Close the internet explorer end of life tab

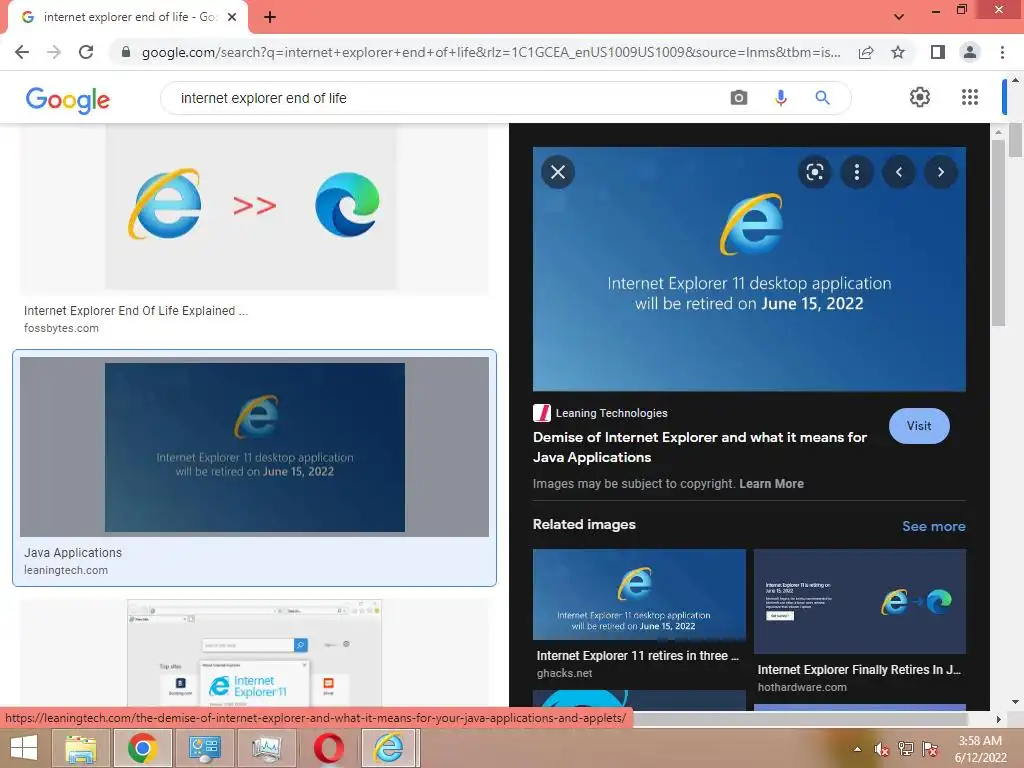point(232,17)
